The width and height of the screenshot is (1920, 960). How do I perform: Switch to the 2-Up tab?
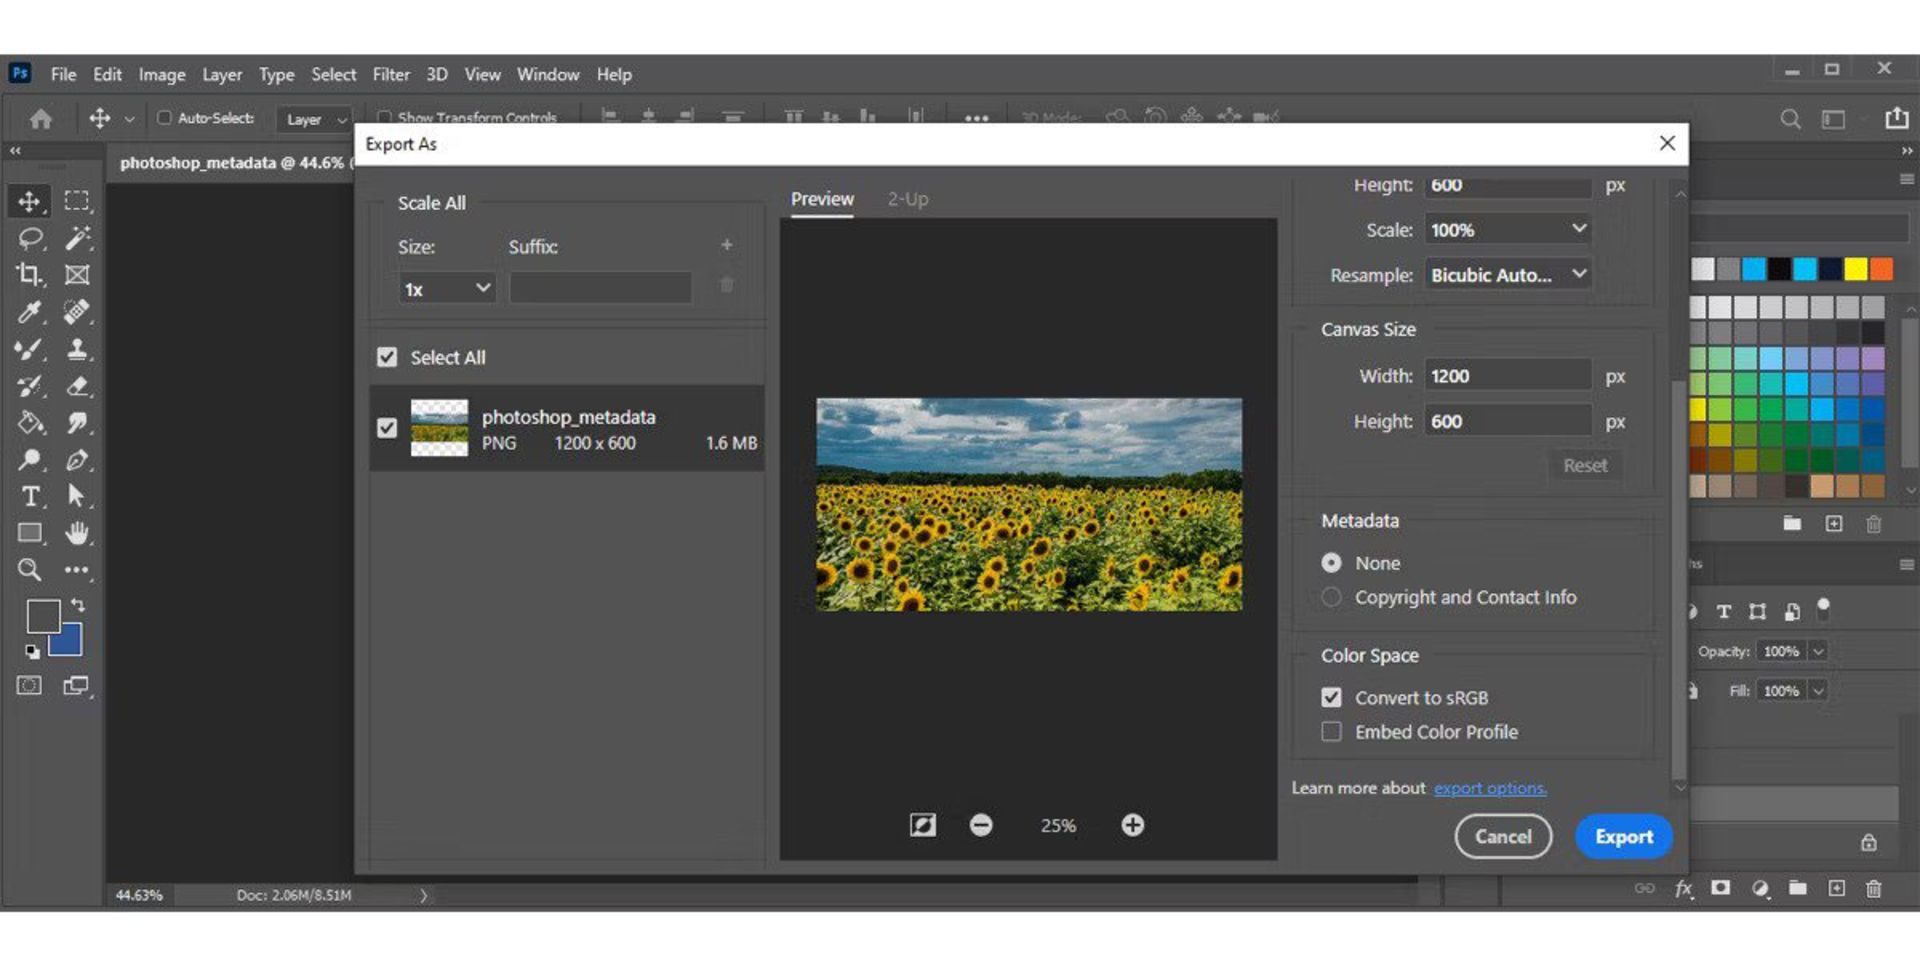(907, 199)
